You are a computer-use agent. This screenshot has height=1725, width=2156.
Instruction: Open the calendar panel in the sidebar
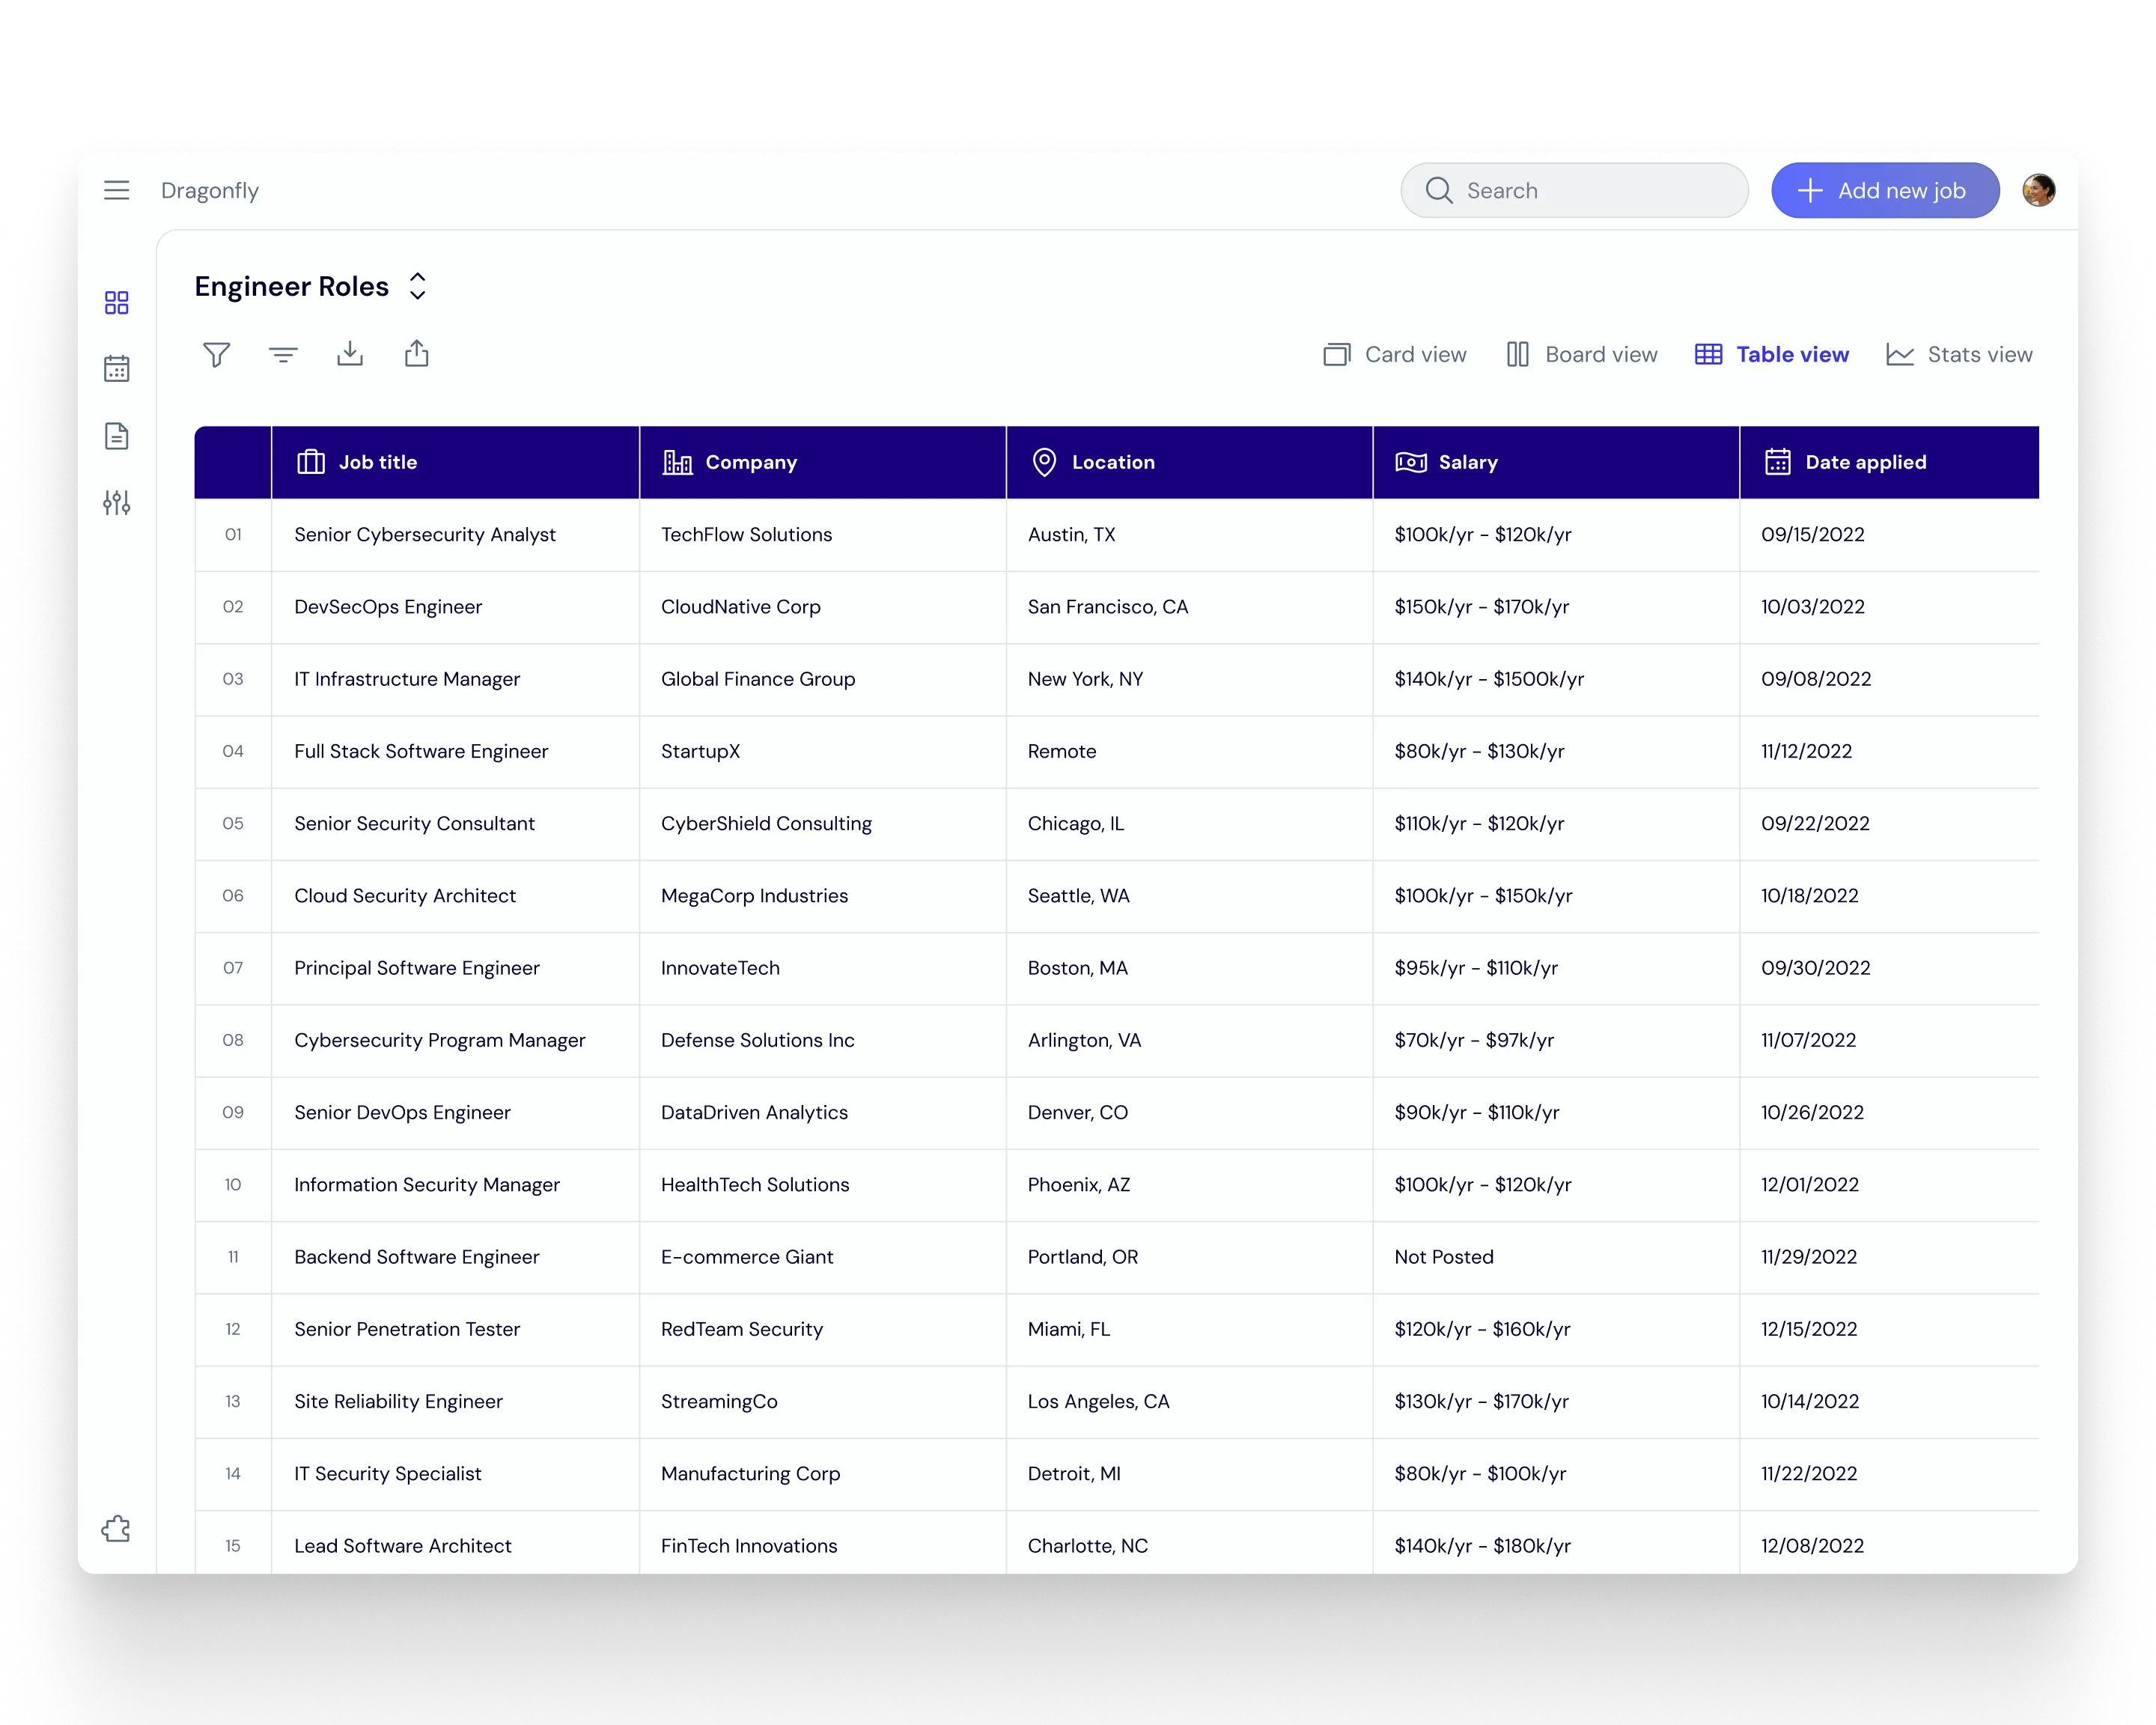[117, 368]
